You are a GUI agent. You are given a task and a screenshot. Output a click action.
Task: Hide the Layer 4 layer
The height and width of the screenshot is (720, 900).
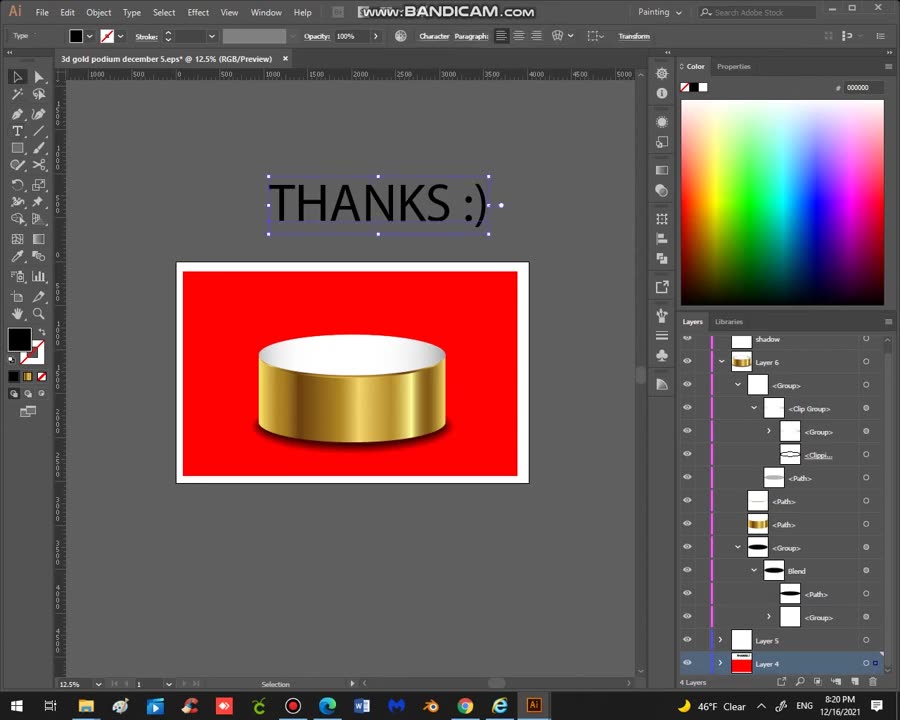(x=687, y=663)
